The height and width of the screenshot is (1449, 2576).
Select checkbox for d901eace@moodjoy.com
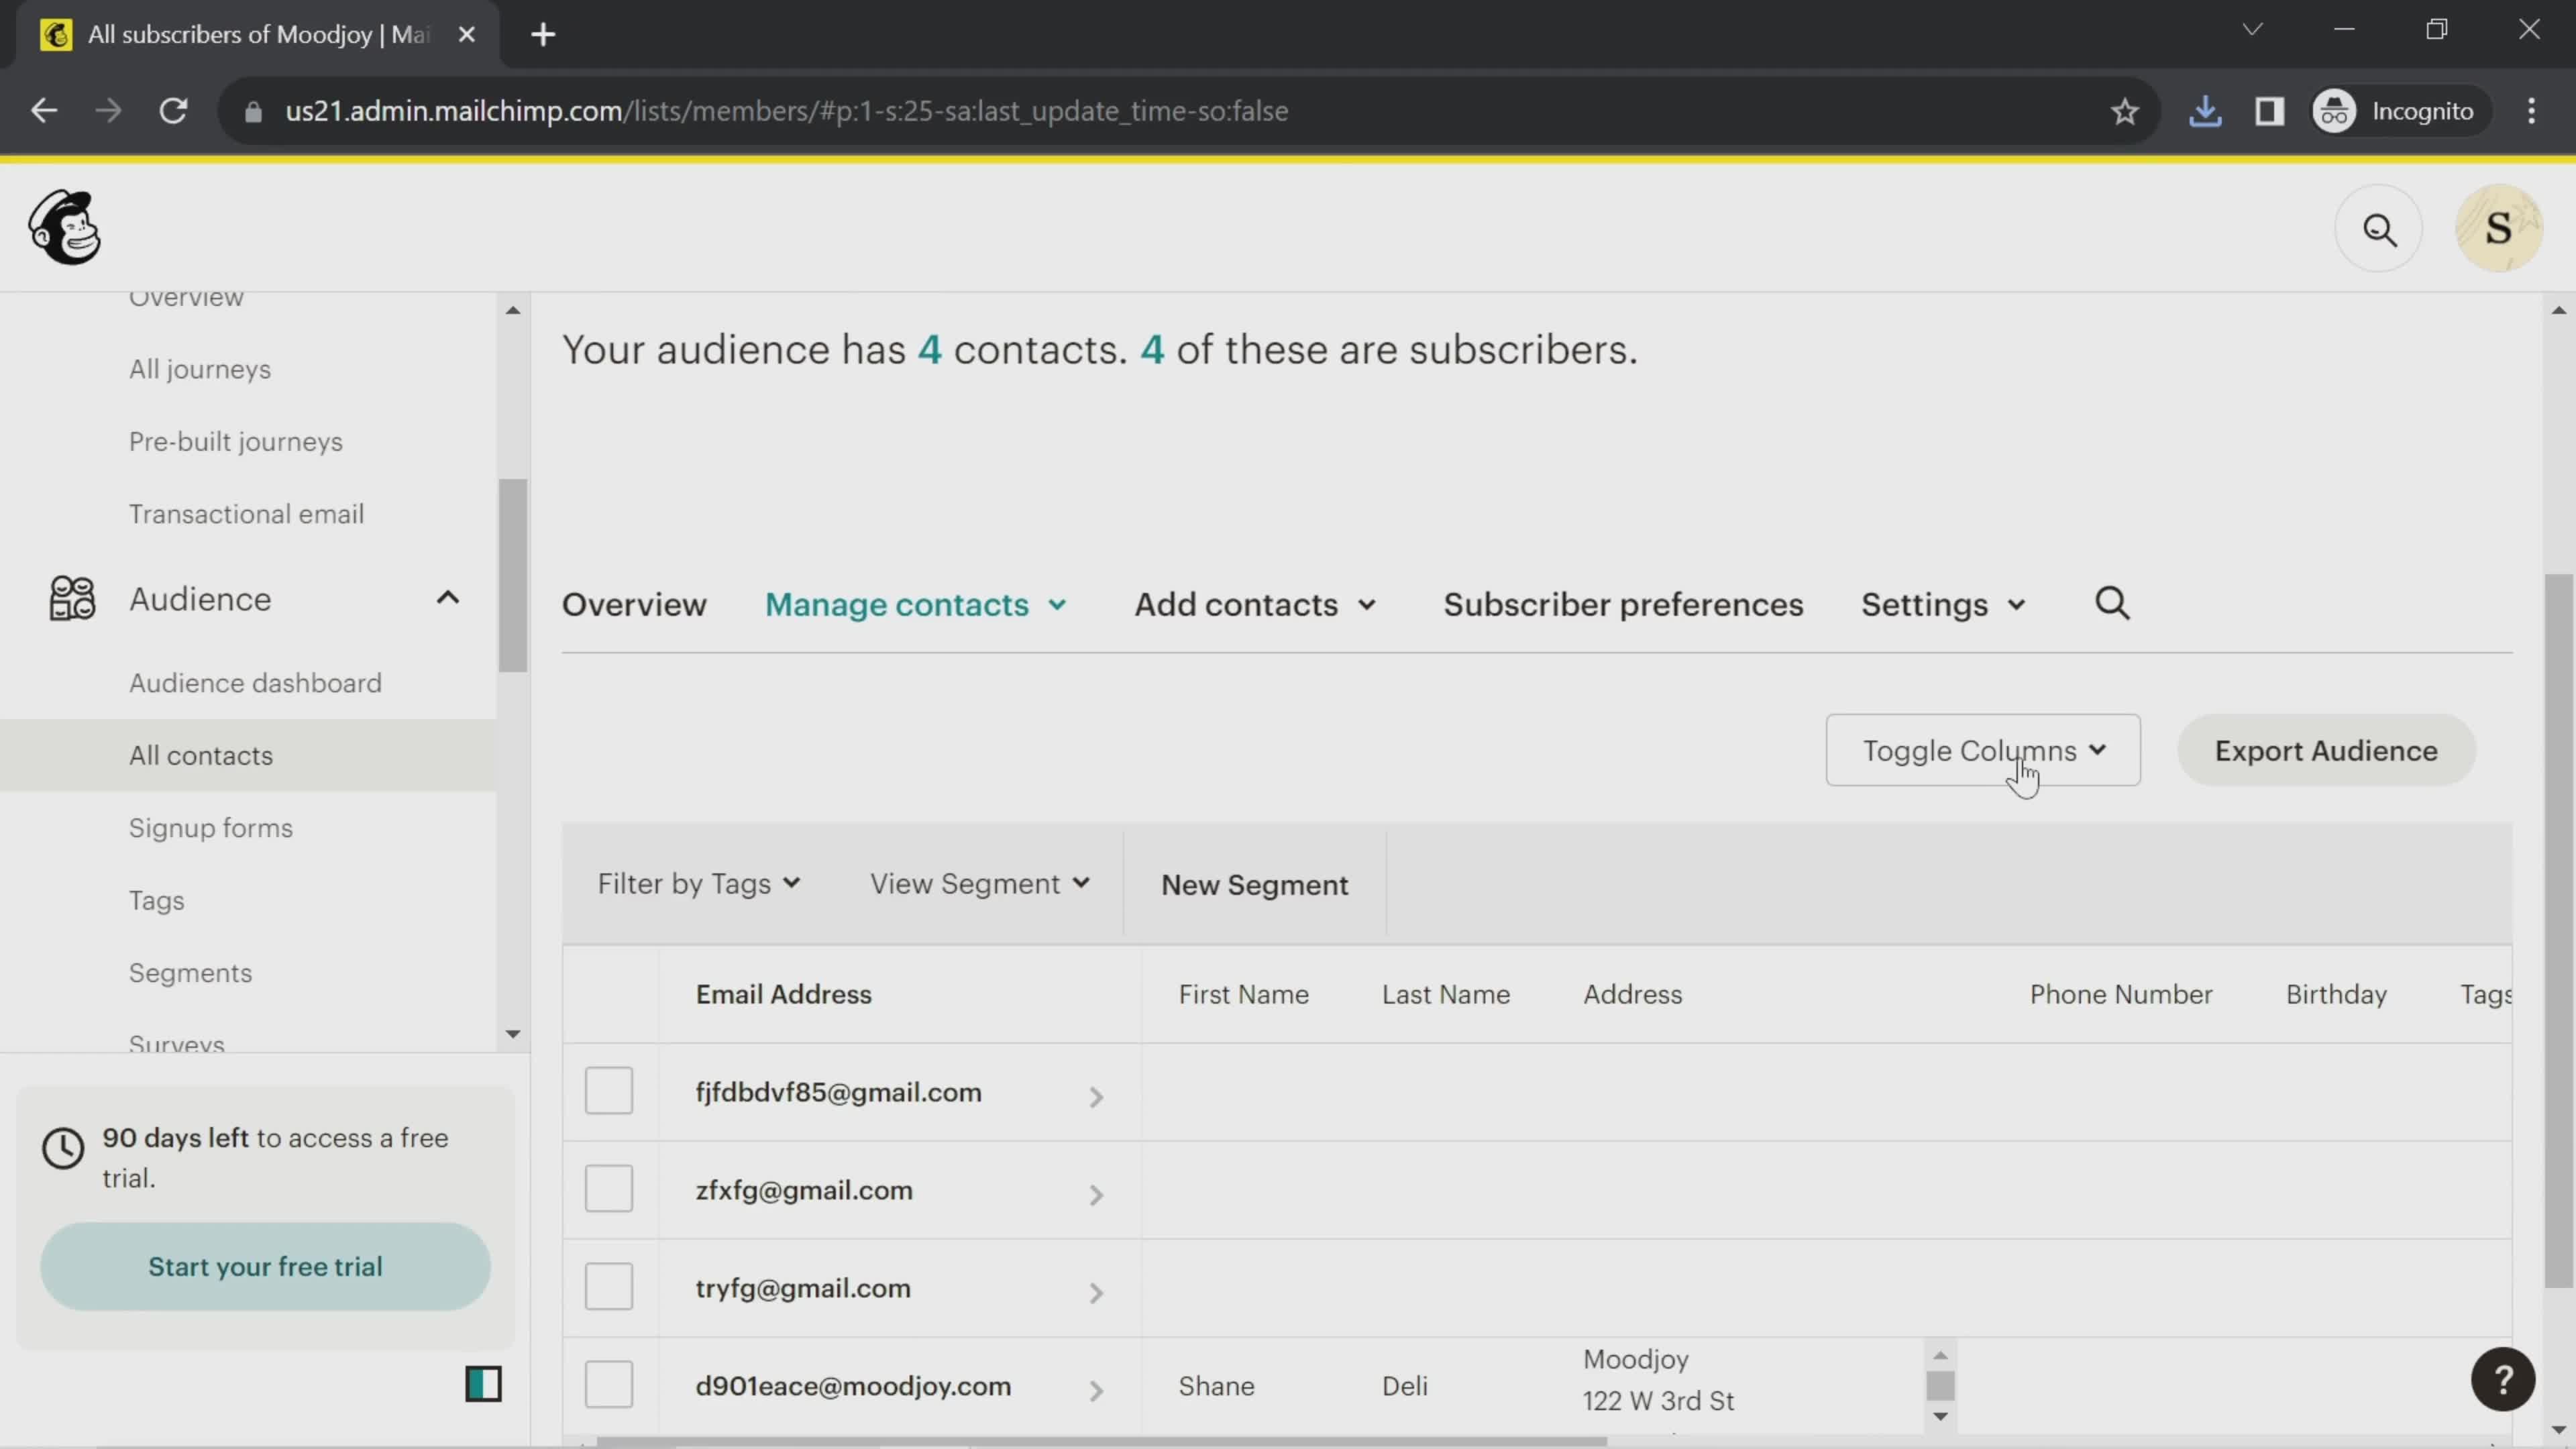[609, 1384]
